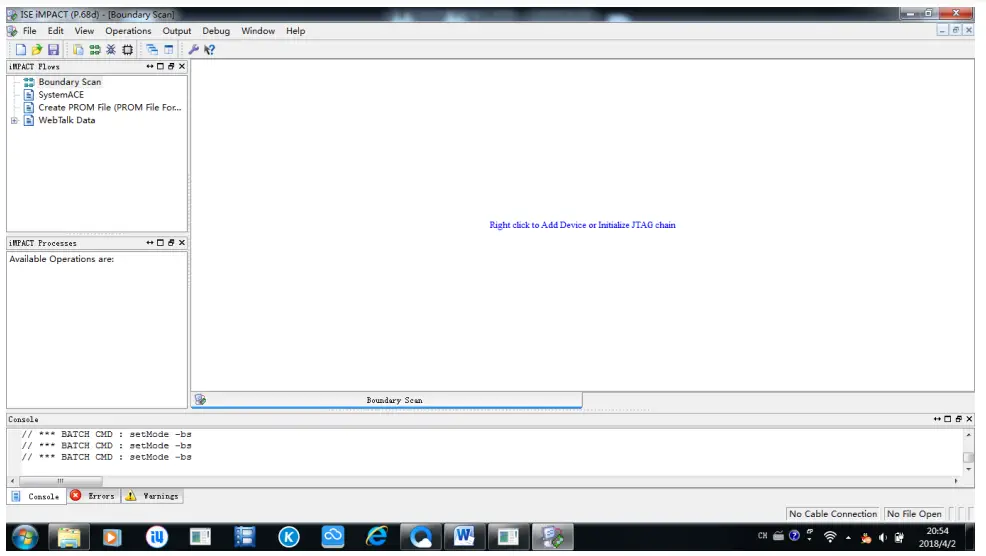Float the Console panel
The image size is (986, 556).
pyautogui.click(x=958, y=419)
